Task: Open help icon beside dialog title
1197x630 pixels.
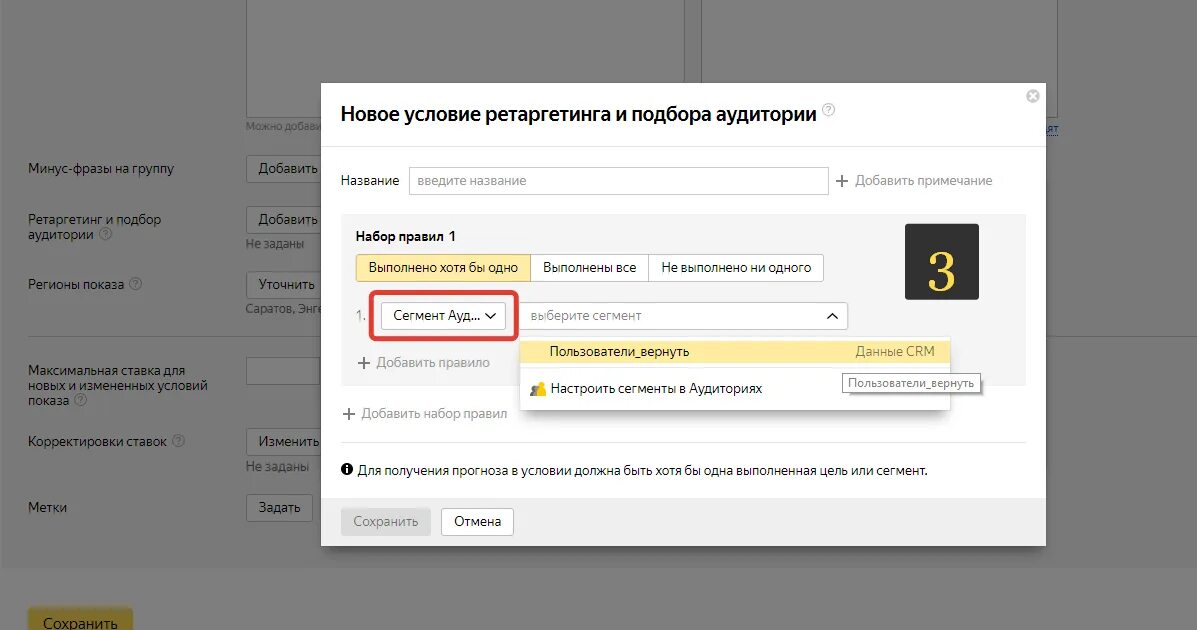Action: 828,110
